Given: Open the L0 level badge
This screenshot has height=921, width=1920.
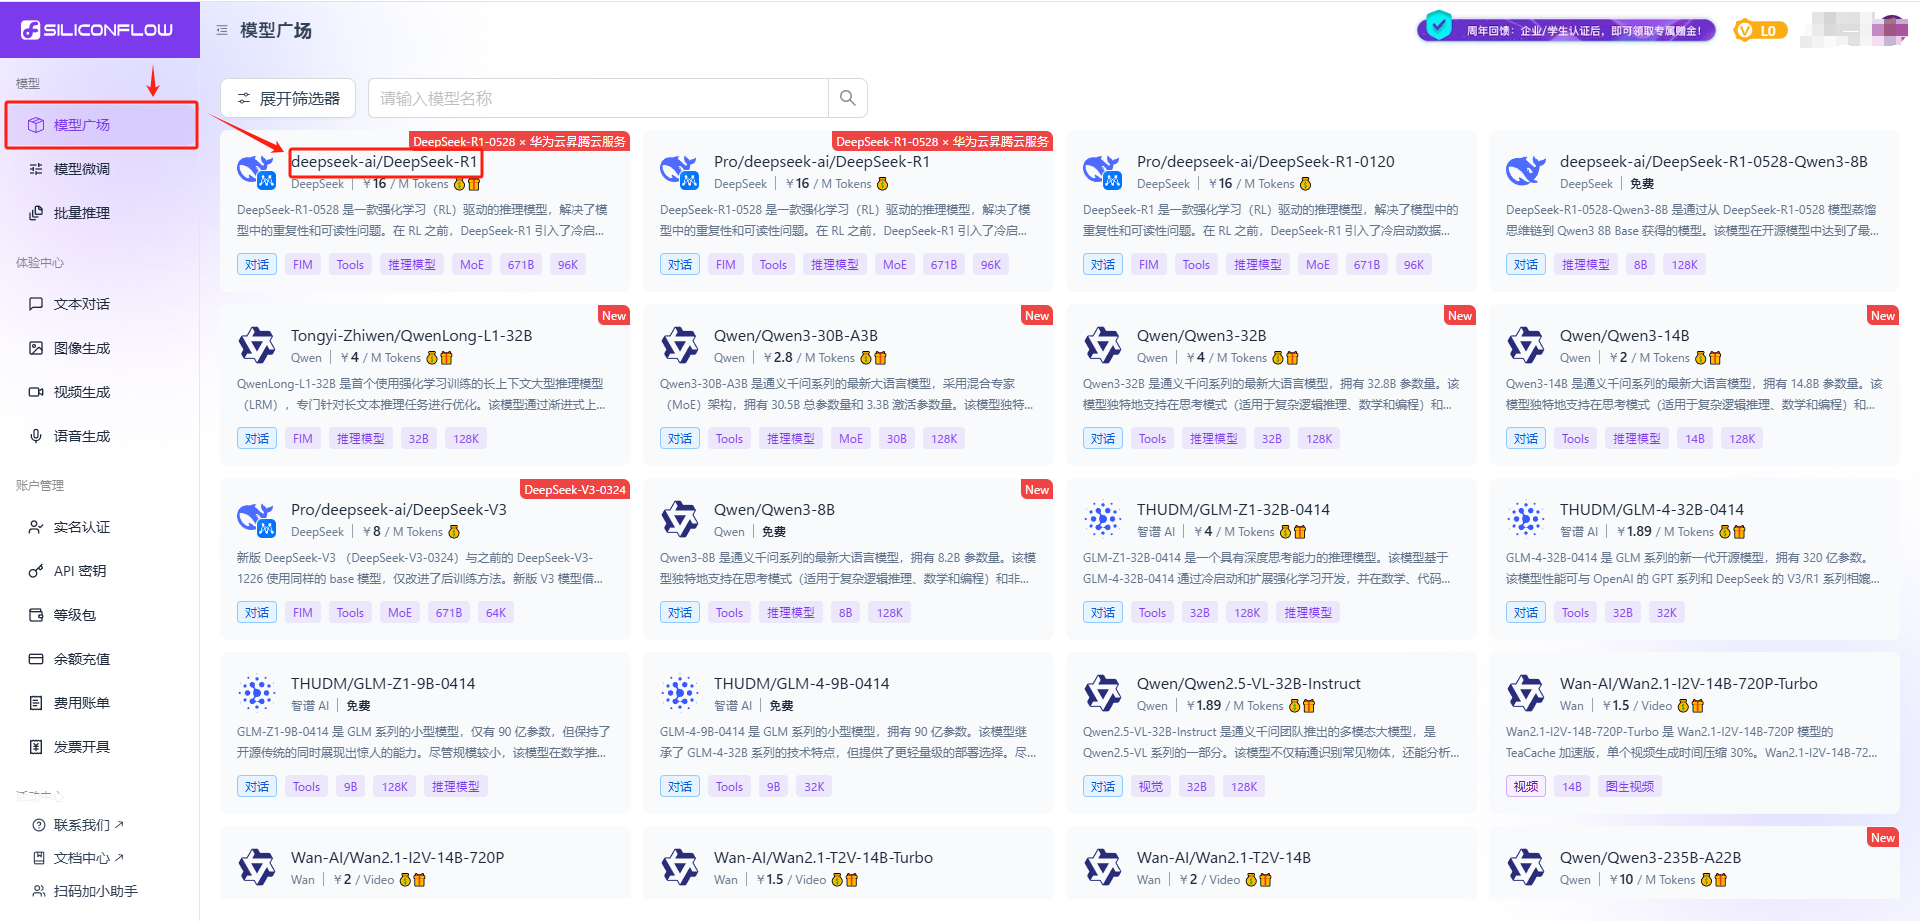Looking at the screenshot, I should click(x=1759, y=30).
